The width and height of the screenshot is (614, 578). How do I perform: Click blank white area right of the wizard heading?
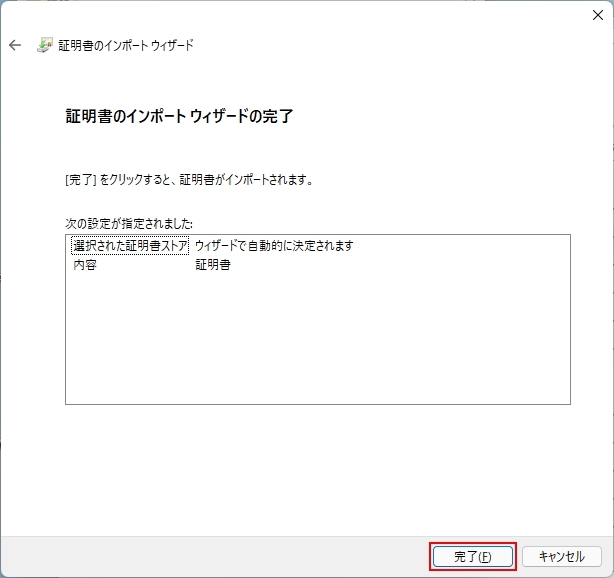click(450, 116)
